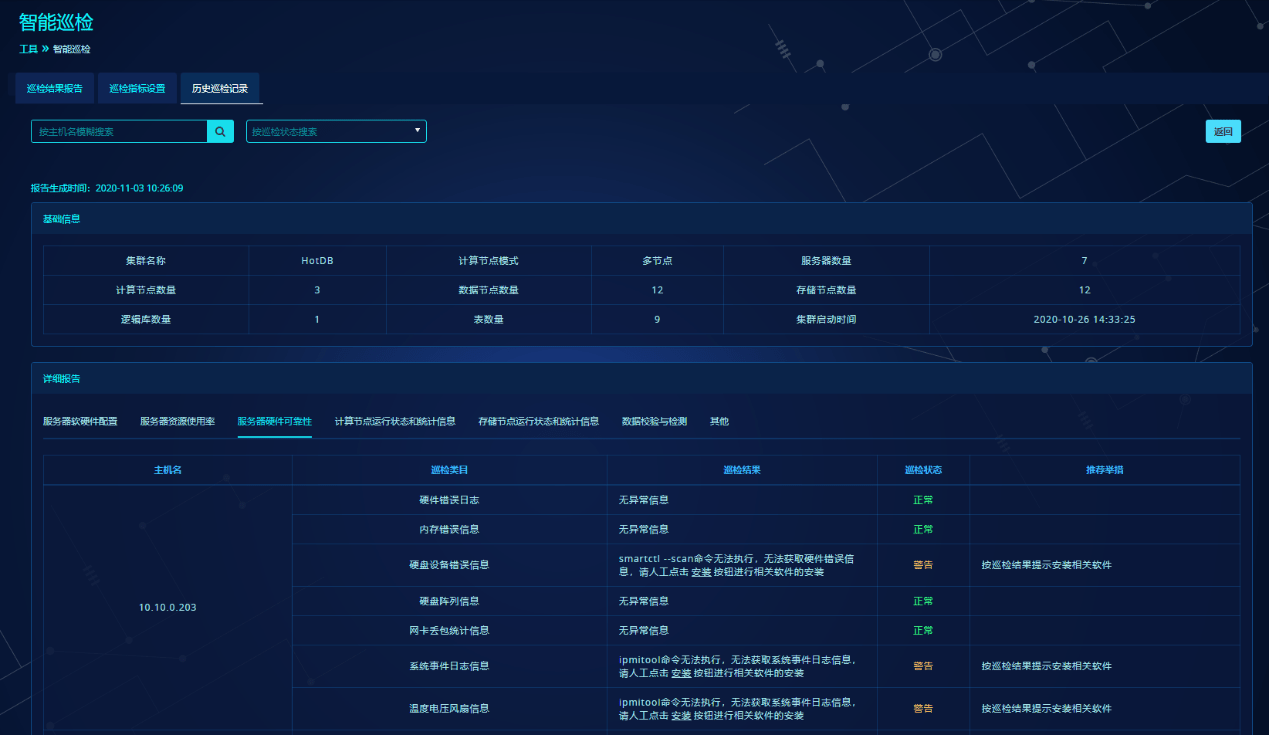Click the 智能巡检 page title
The width and height of the screenshot is (1269, 735).
[56, 22]
